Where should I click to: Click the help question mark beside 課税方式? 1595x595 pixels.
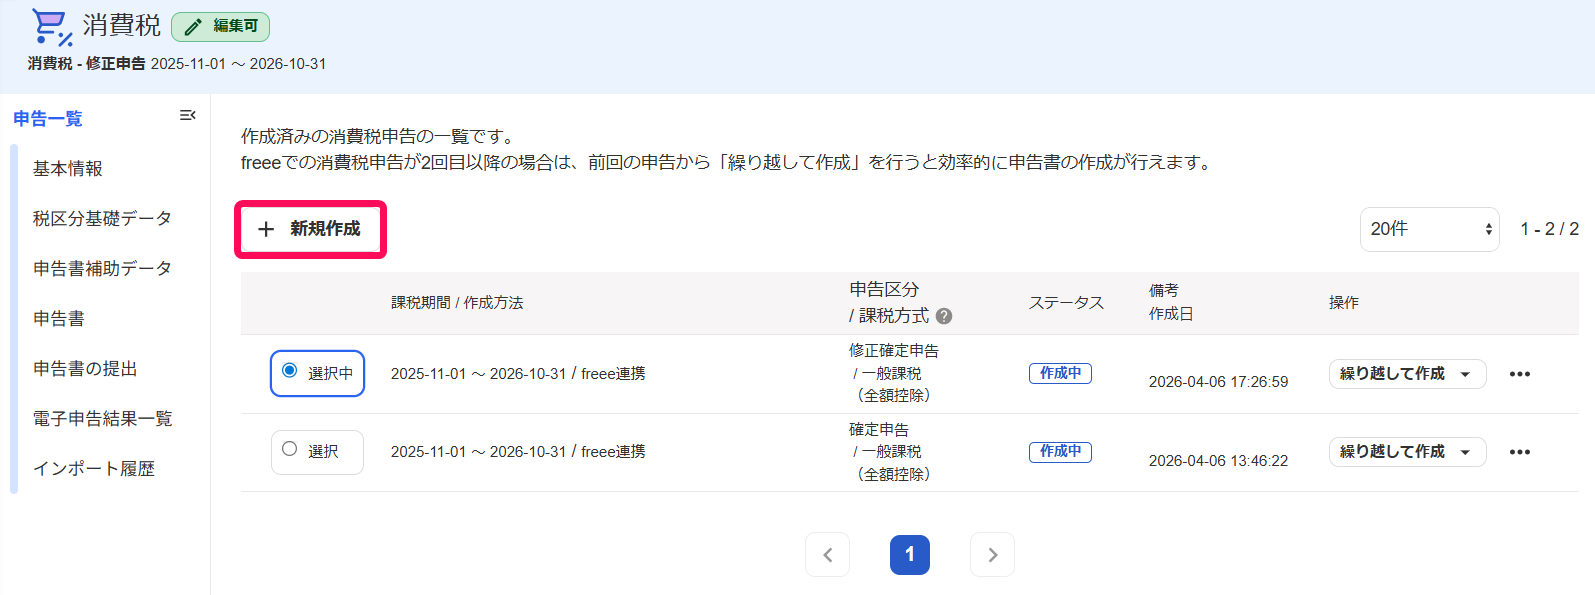coord(944,316)
